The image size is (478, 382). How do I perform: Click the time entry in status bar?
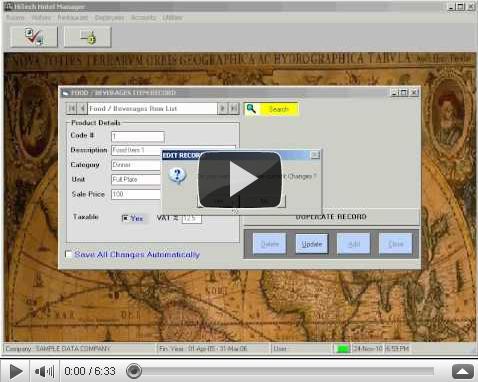(397, 349)
